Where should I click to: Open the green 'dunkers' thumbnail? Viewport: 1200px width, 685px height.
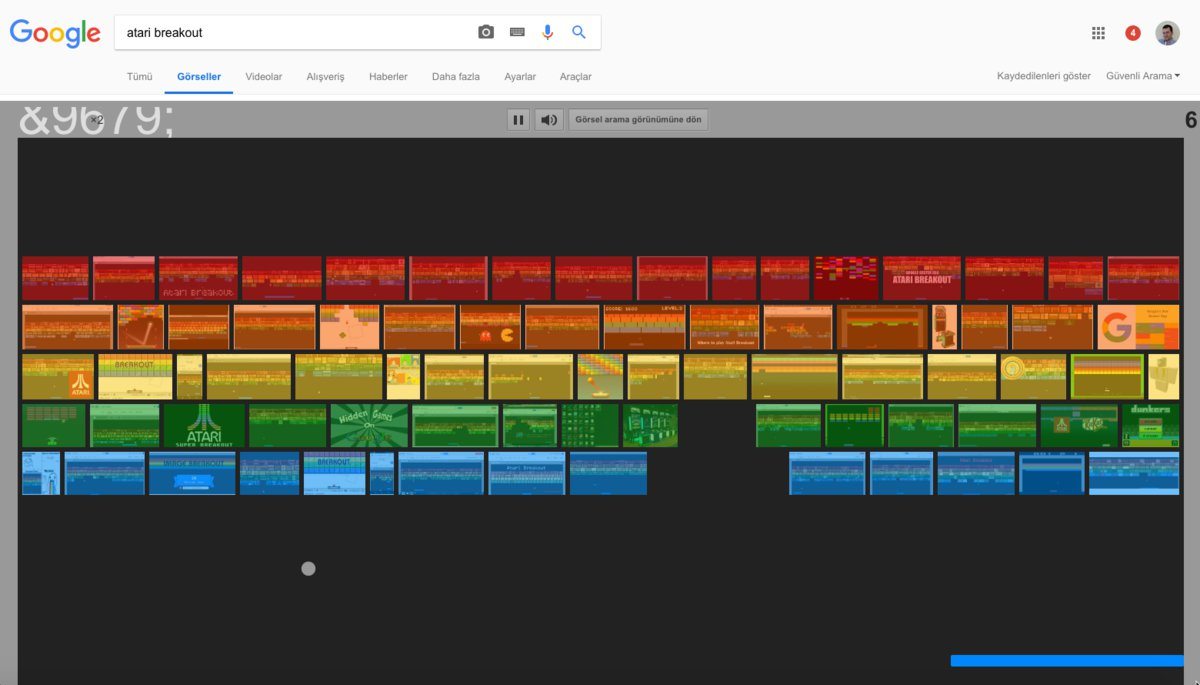1150,425
